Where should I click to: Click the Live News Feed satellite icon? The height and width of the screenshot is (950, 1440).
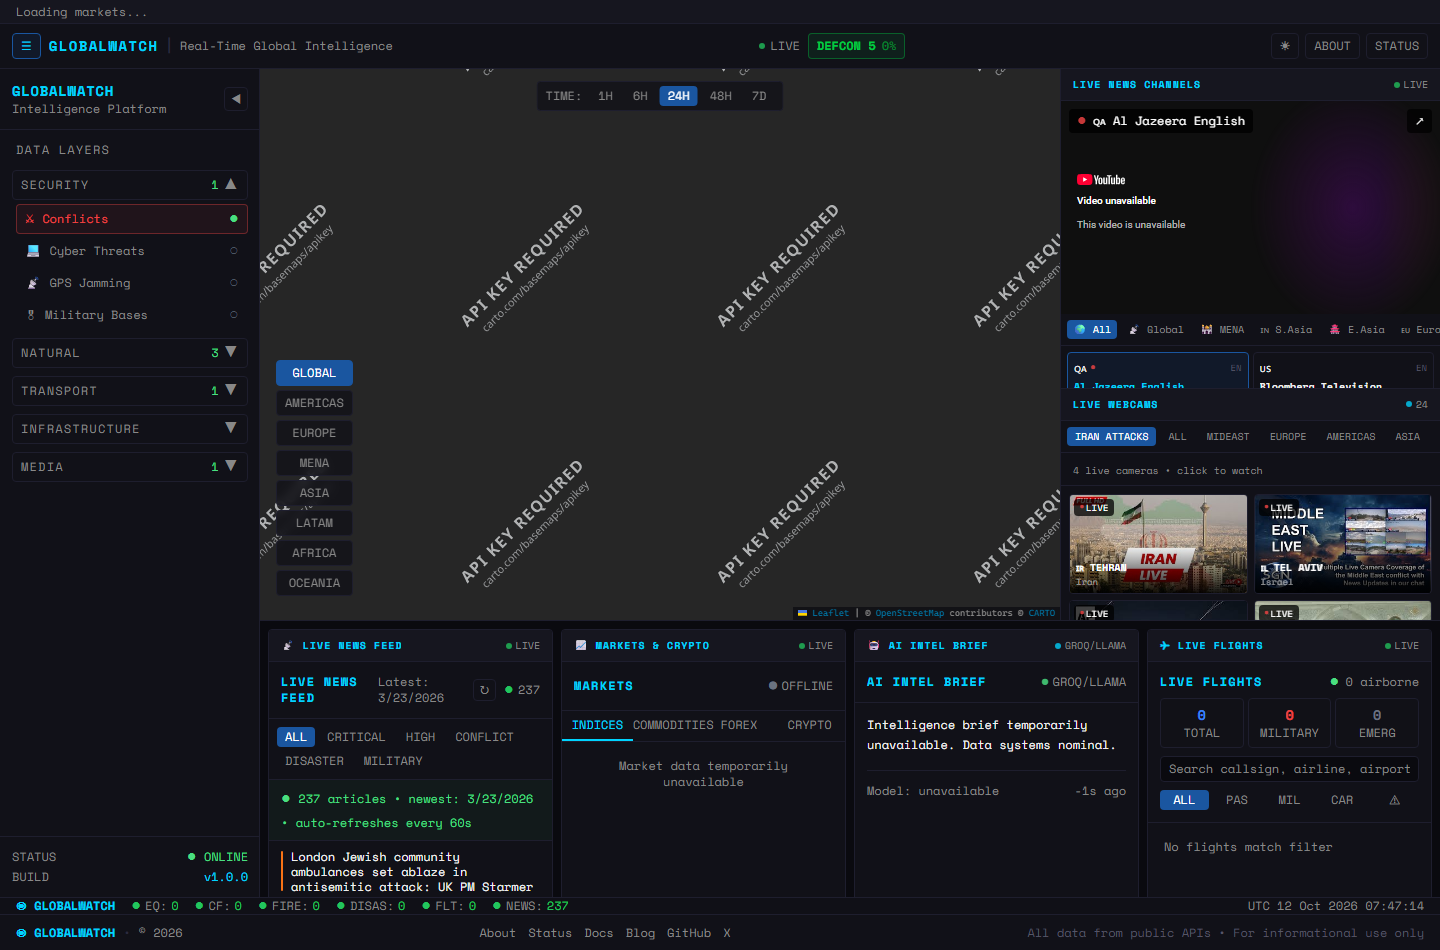[288, 646]
